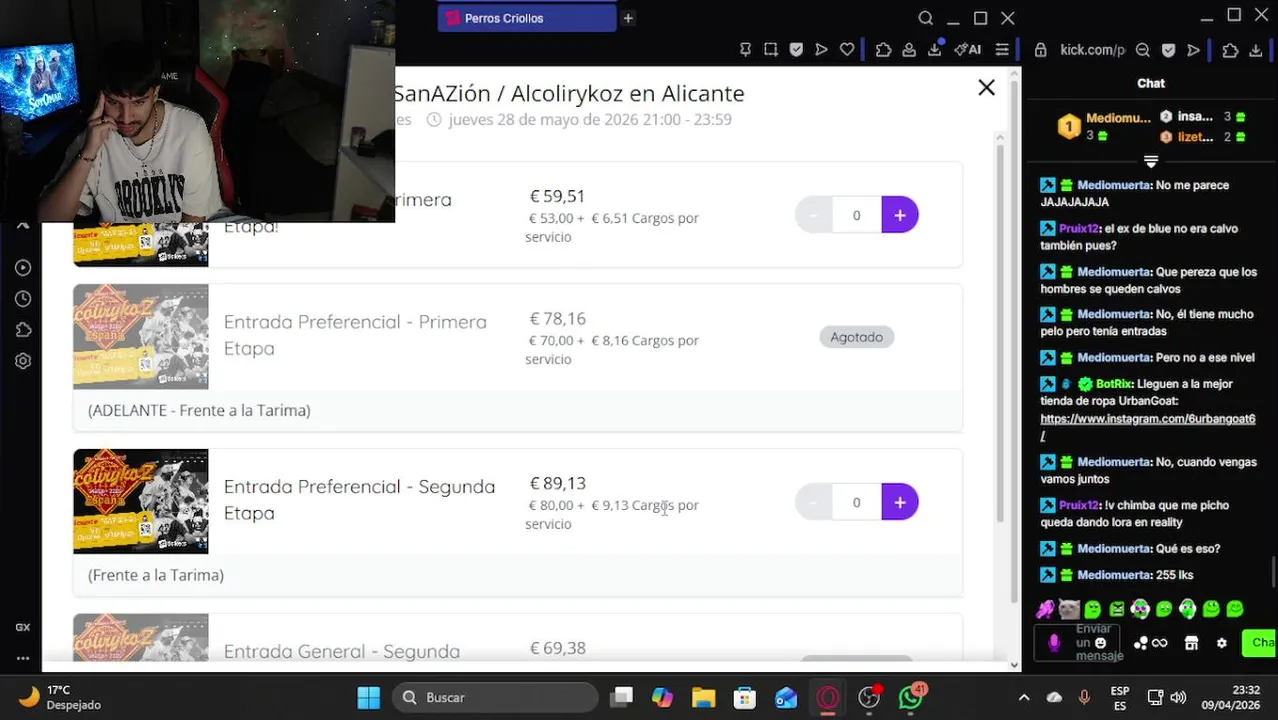Image resolution: width=1278 pixels, height=720 pixels.
Task: Decrease quantity of €59,51 ticket
Action: click(x=813, y=215)
